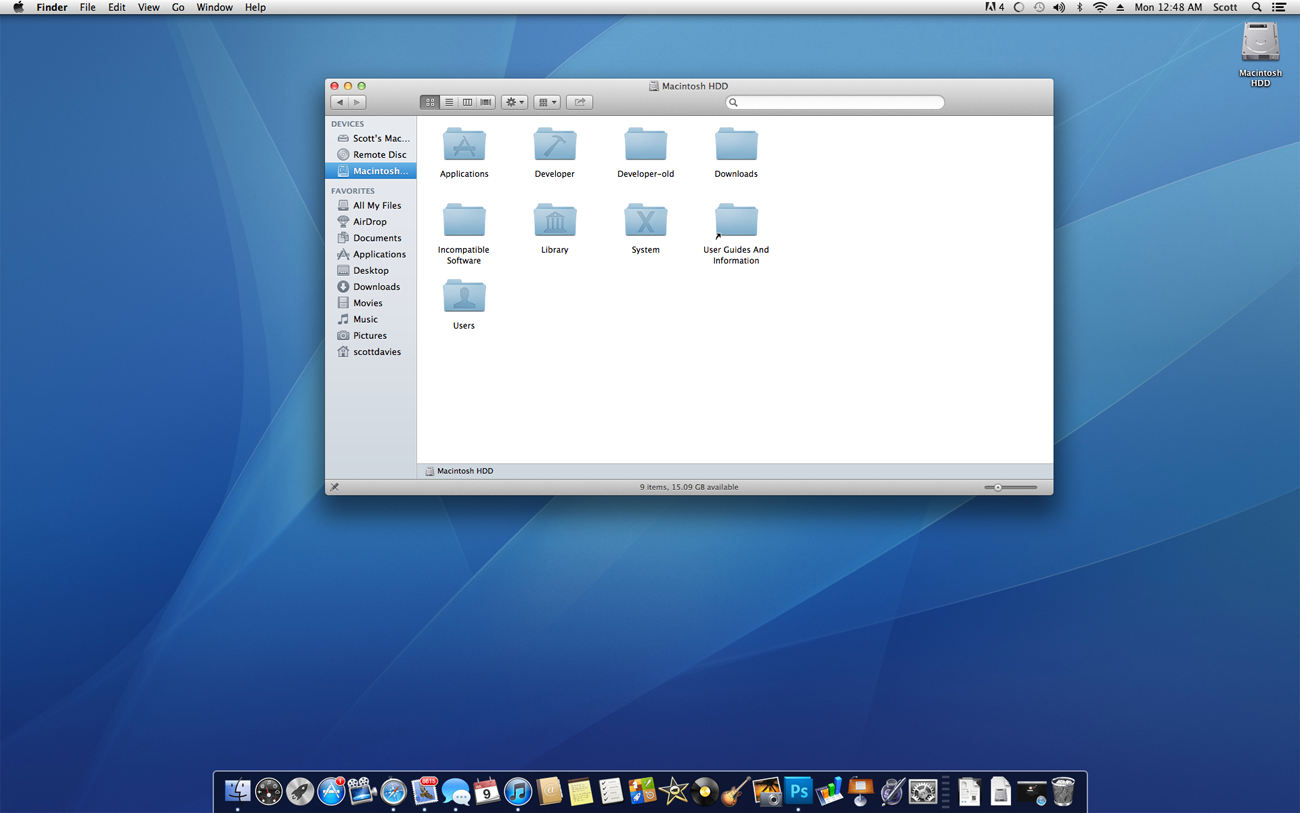Open the Developer folder
The height and width of the screenshot is (813, 1300).
(554, 146)
